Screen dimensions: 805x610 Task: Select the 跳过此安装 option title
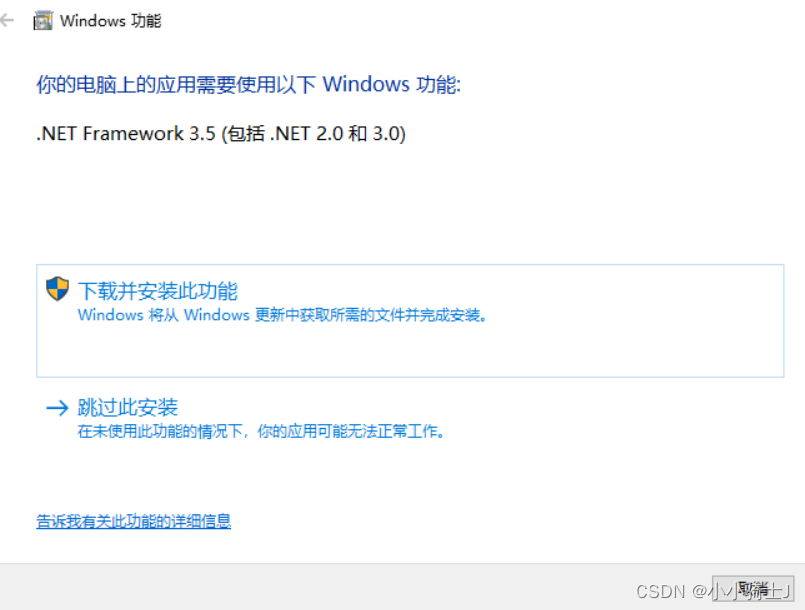(128, 407)
